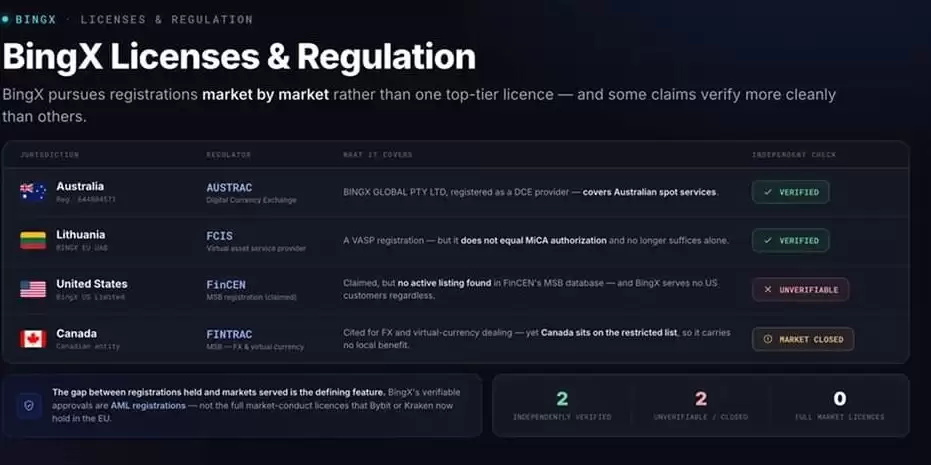
Task: Click the WHAT IT COVERS column header
Action: click(378, 155)
